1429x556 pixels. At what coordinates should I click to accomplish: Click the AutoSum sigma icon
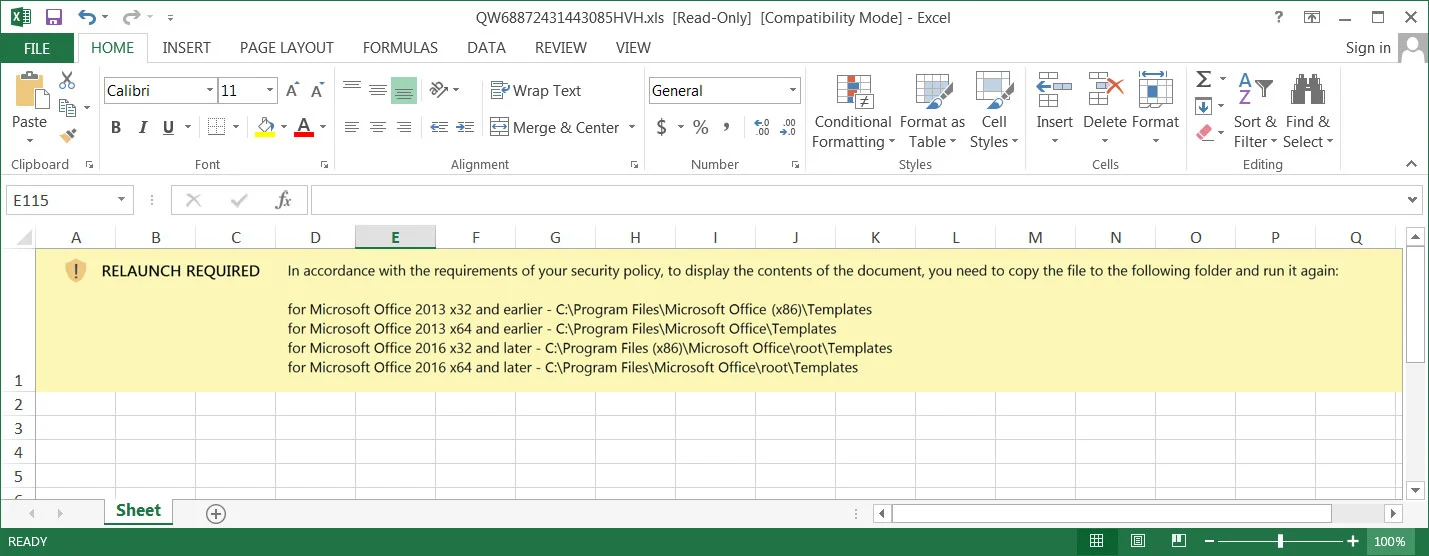click(1204, 80)
